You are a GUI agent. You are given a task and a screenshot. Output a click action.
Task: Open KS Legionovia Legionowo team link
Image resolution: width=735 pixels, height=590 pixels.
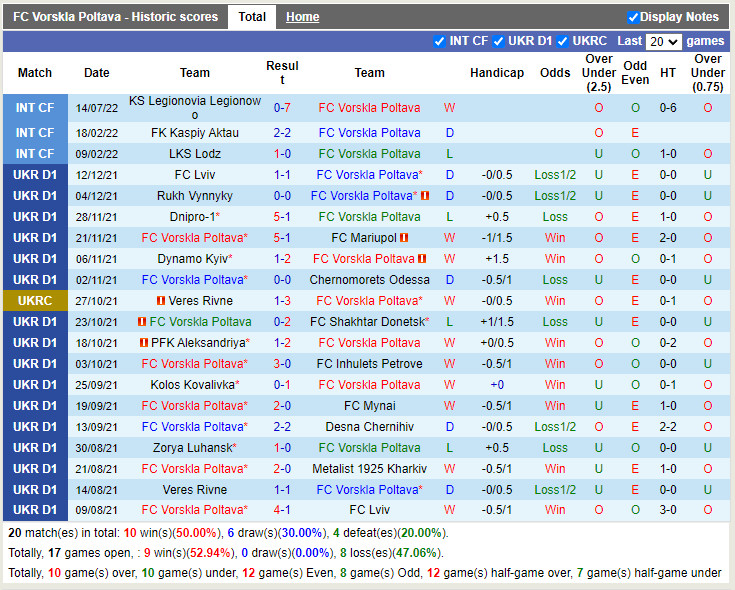click(x=195, y=108)
